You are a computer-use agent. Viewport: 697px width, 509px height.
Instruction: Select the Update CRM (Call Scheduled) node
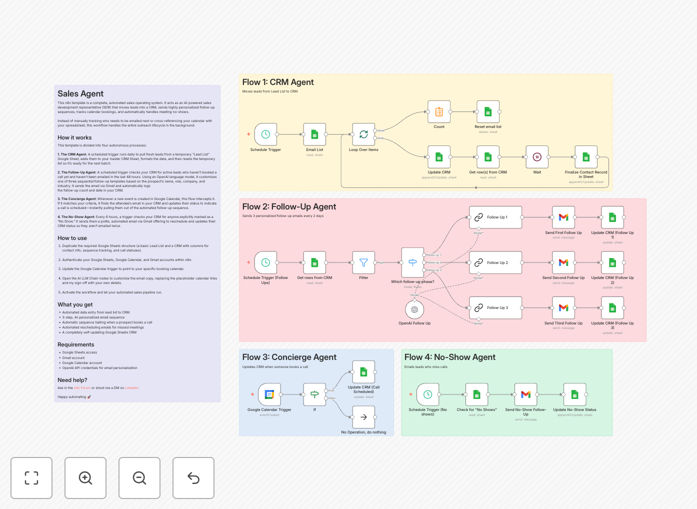click(363, 372)
